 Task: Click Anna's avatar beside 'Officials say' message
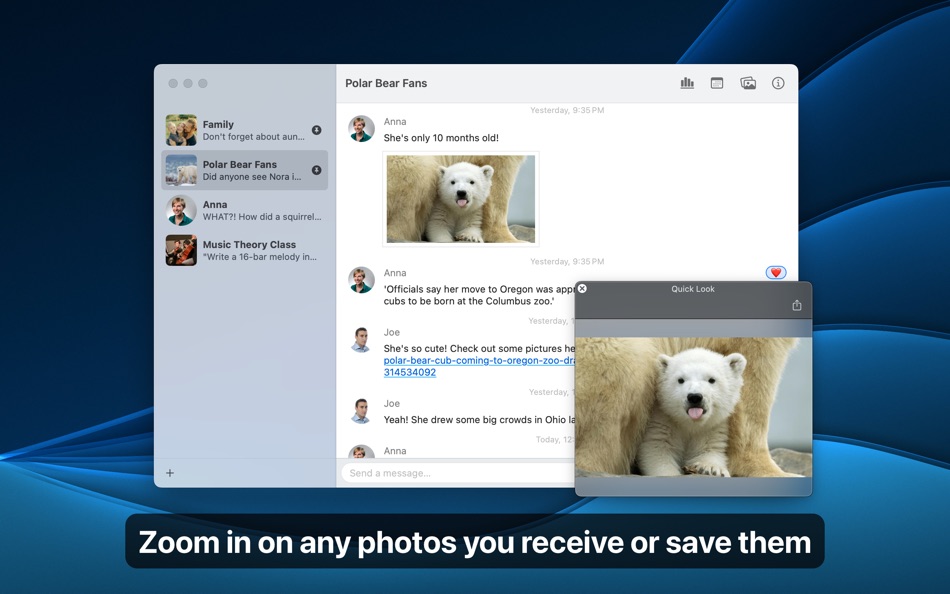tap(361, 280)
